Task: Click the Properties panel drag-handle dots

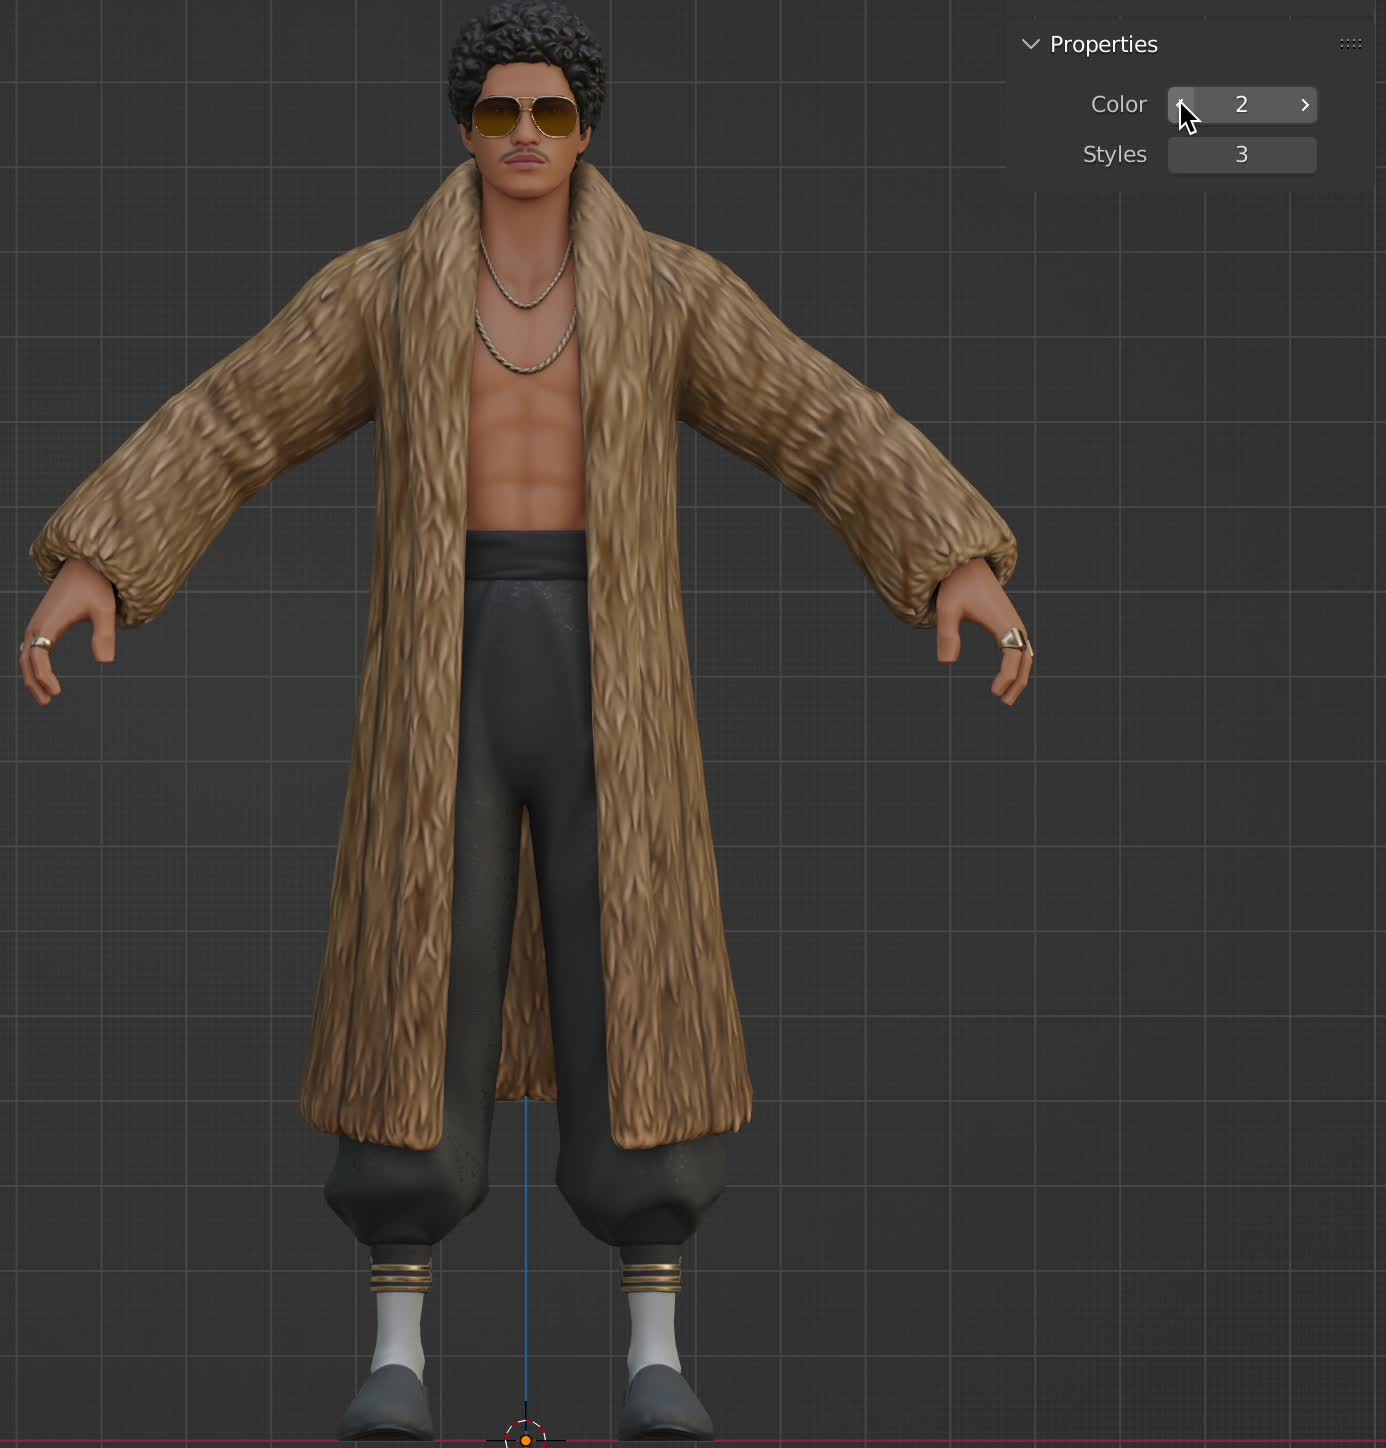Action: 1350,44
